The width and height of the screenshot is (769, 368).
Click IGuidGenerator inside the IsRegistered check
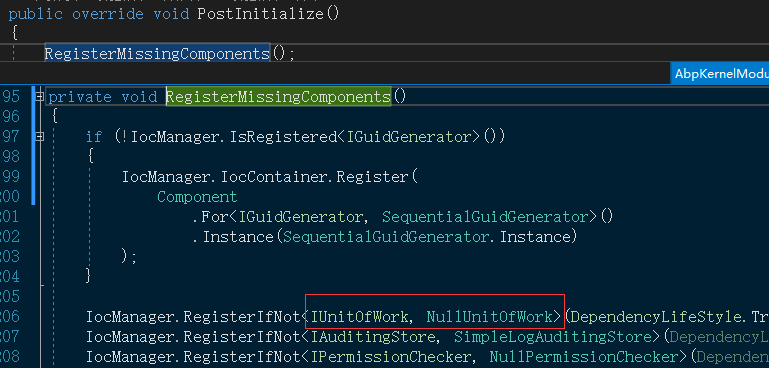pos(409,136)
